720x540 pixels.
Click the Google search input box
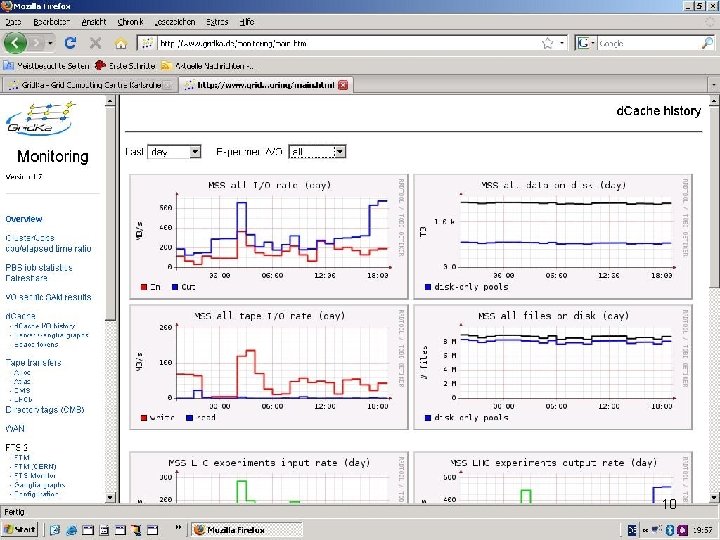click(x=648, y=43)
